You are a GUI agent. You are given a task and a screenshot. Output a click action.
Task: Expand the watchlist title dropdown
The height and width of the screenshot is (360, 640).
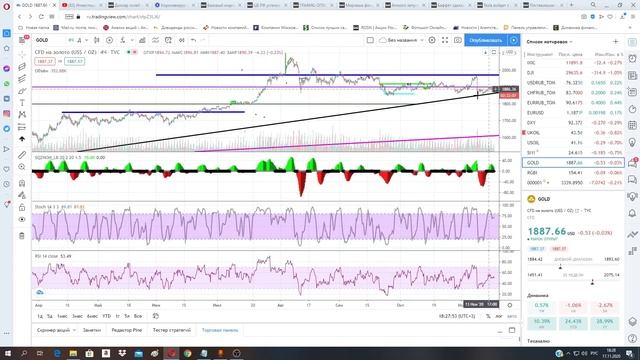pyautogui.click(x=549, y=42)
